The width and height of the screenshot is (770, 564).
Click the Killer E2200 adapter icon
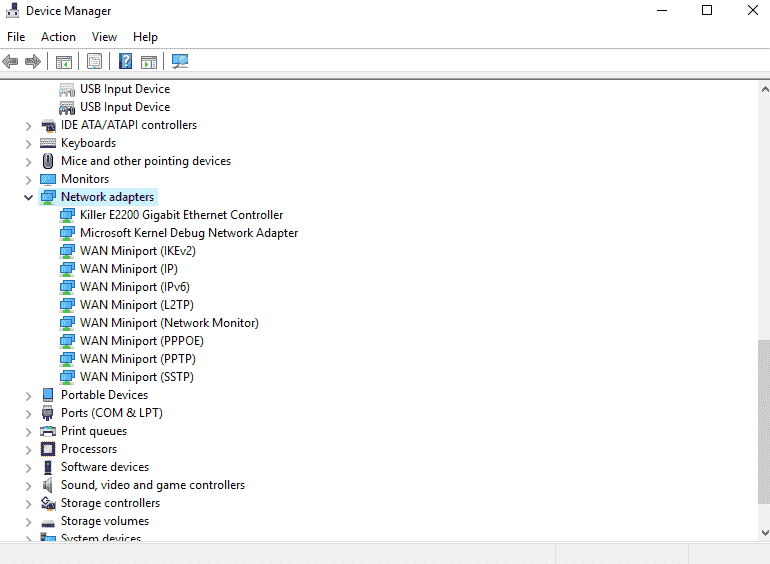67,215
